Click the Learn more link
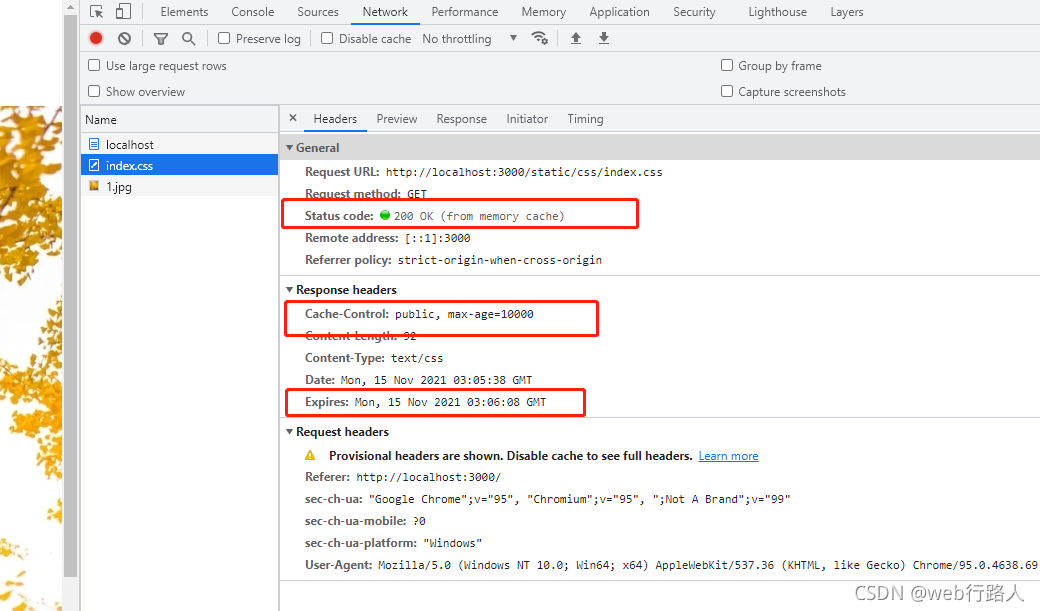This screenshot has width=1040, height=611. click(x=728, y=455)
